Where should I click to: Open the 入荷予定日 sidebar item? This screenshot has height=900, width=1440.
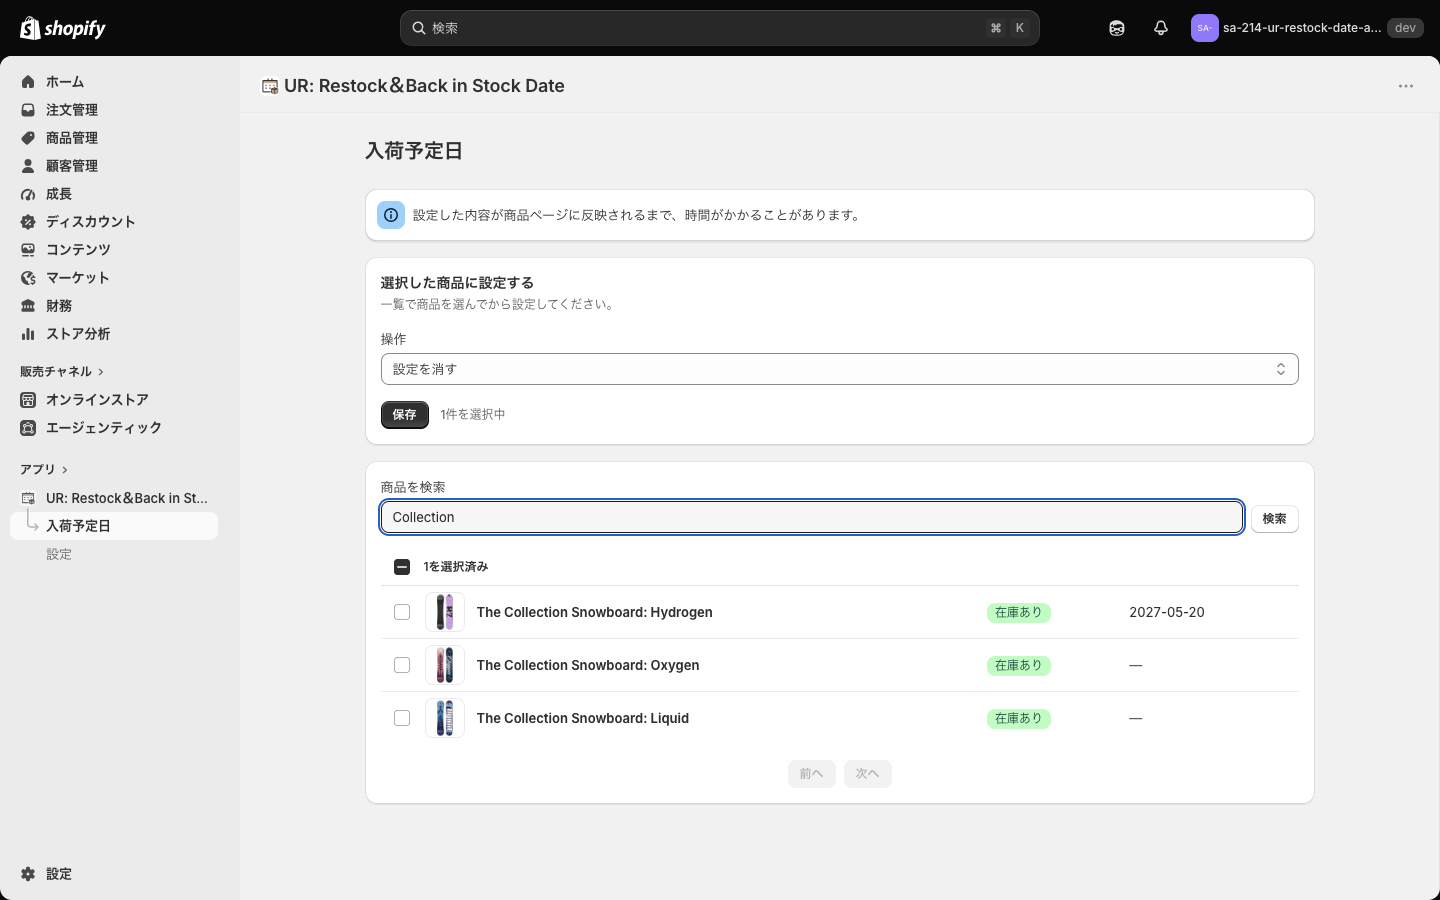[114, 526]
